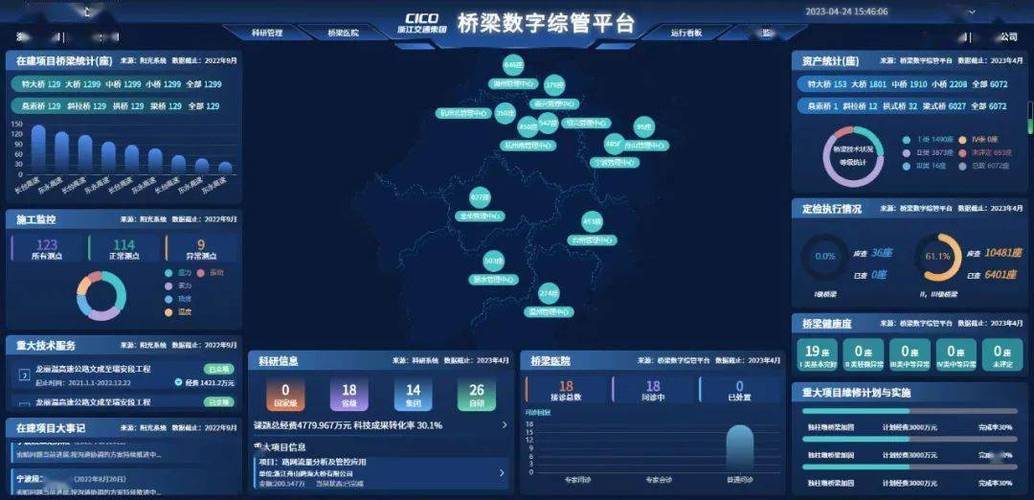Open the 运行看板 top navigation tab
The width and height of the screenshot is (1034, 500).
point(686,32)
